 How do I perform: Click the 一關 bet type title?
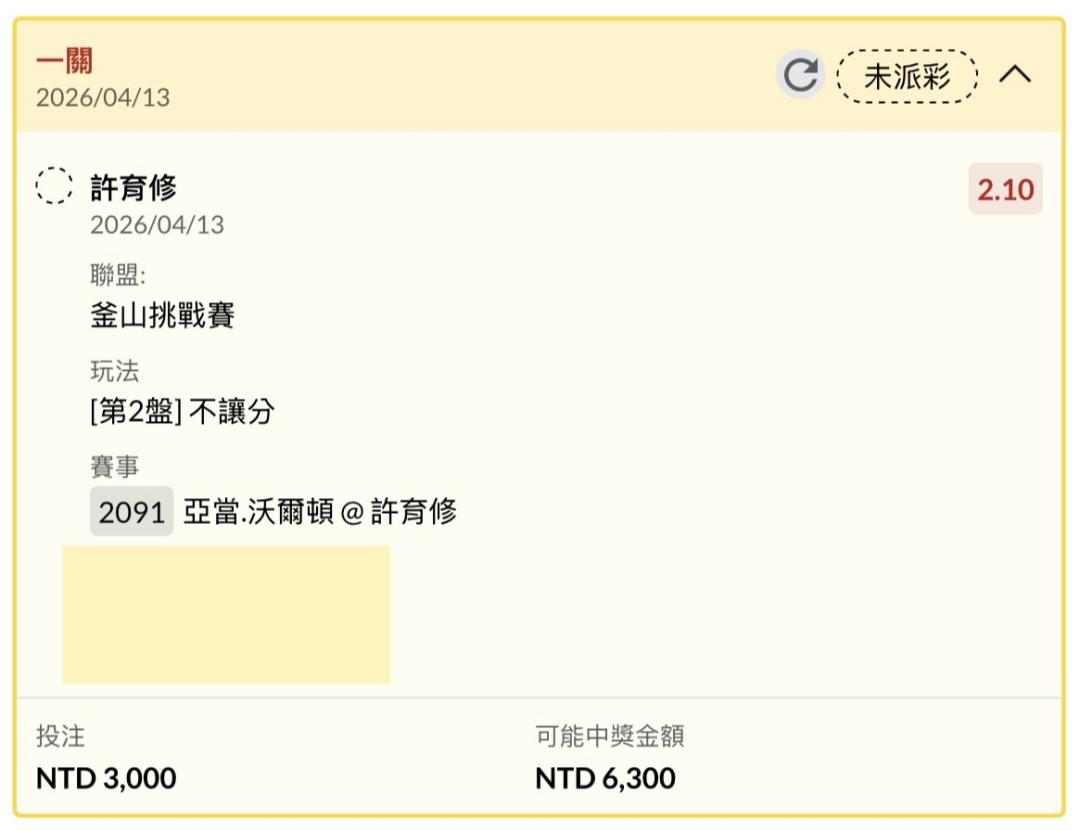pyautogui.click(x=65, y=61)
